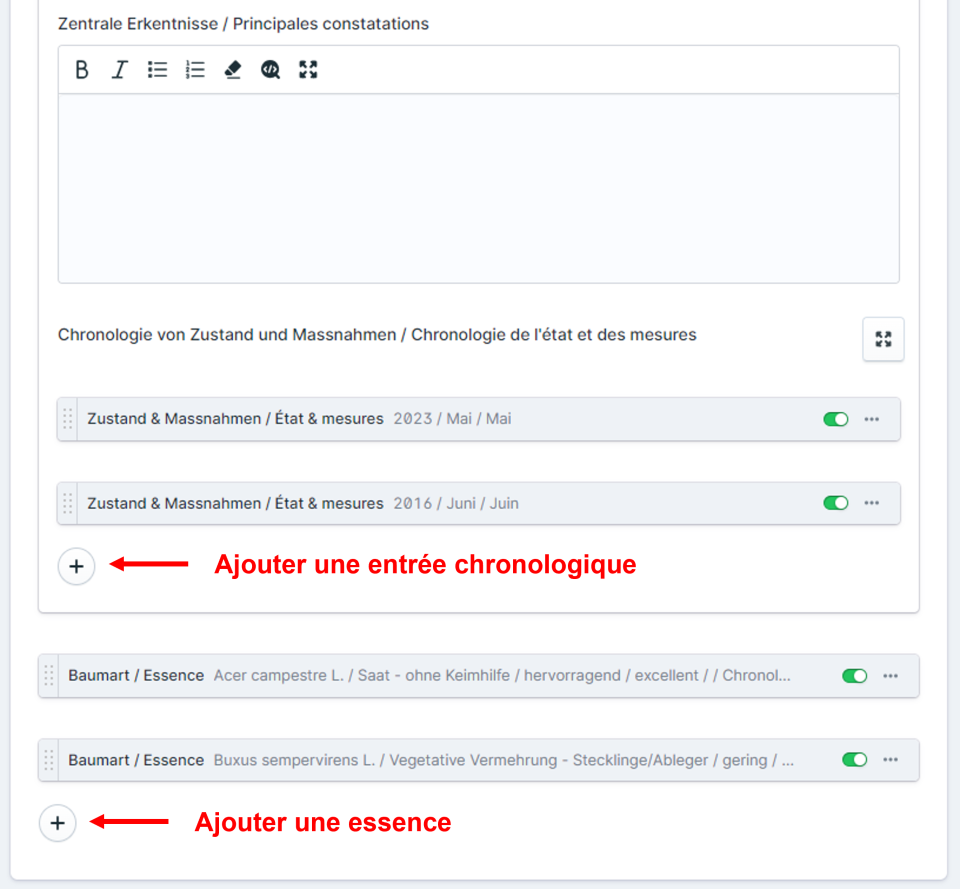Expand rich text editor to fullscreen
This screenshot has height=889, width=960.
308,70
